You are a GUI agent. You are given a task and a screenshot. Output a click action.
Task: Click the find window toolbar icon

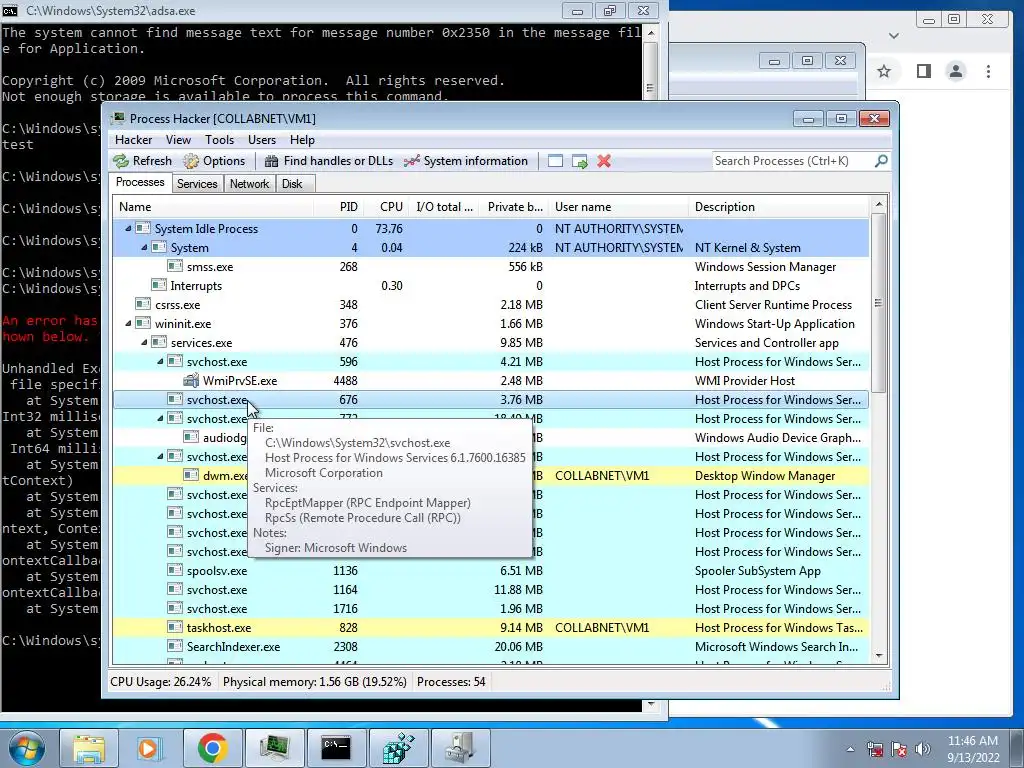pos(555,161)
